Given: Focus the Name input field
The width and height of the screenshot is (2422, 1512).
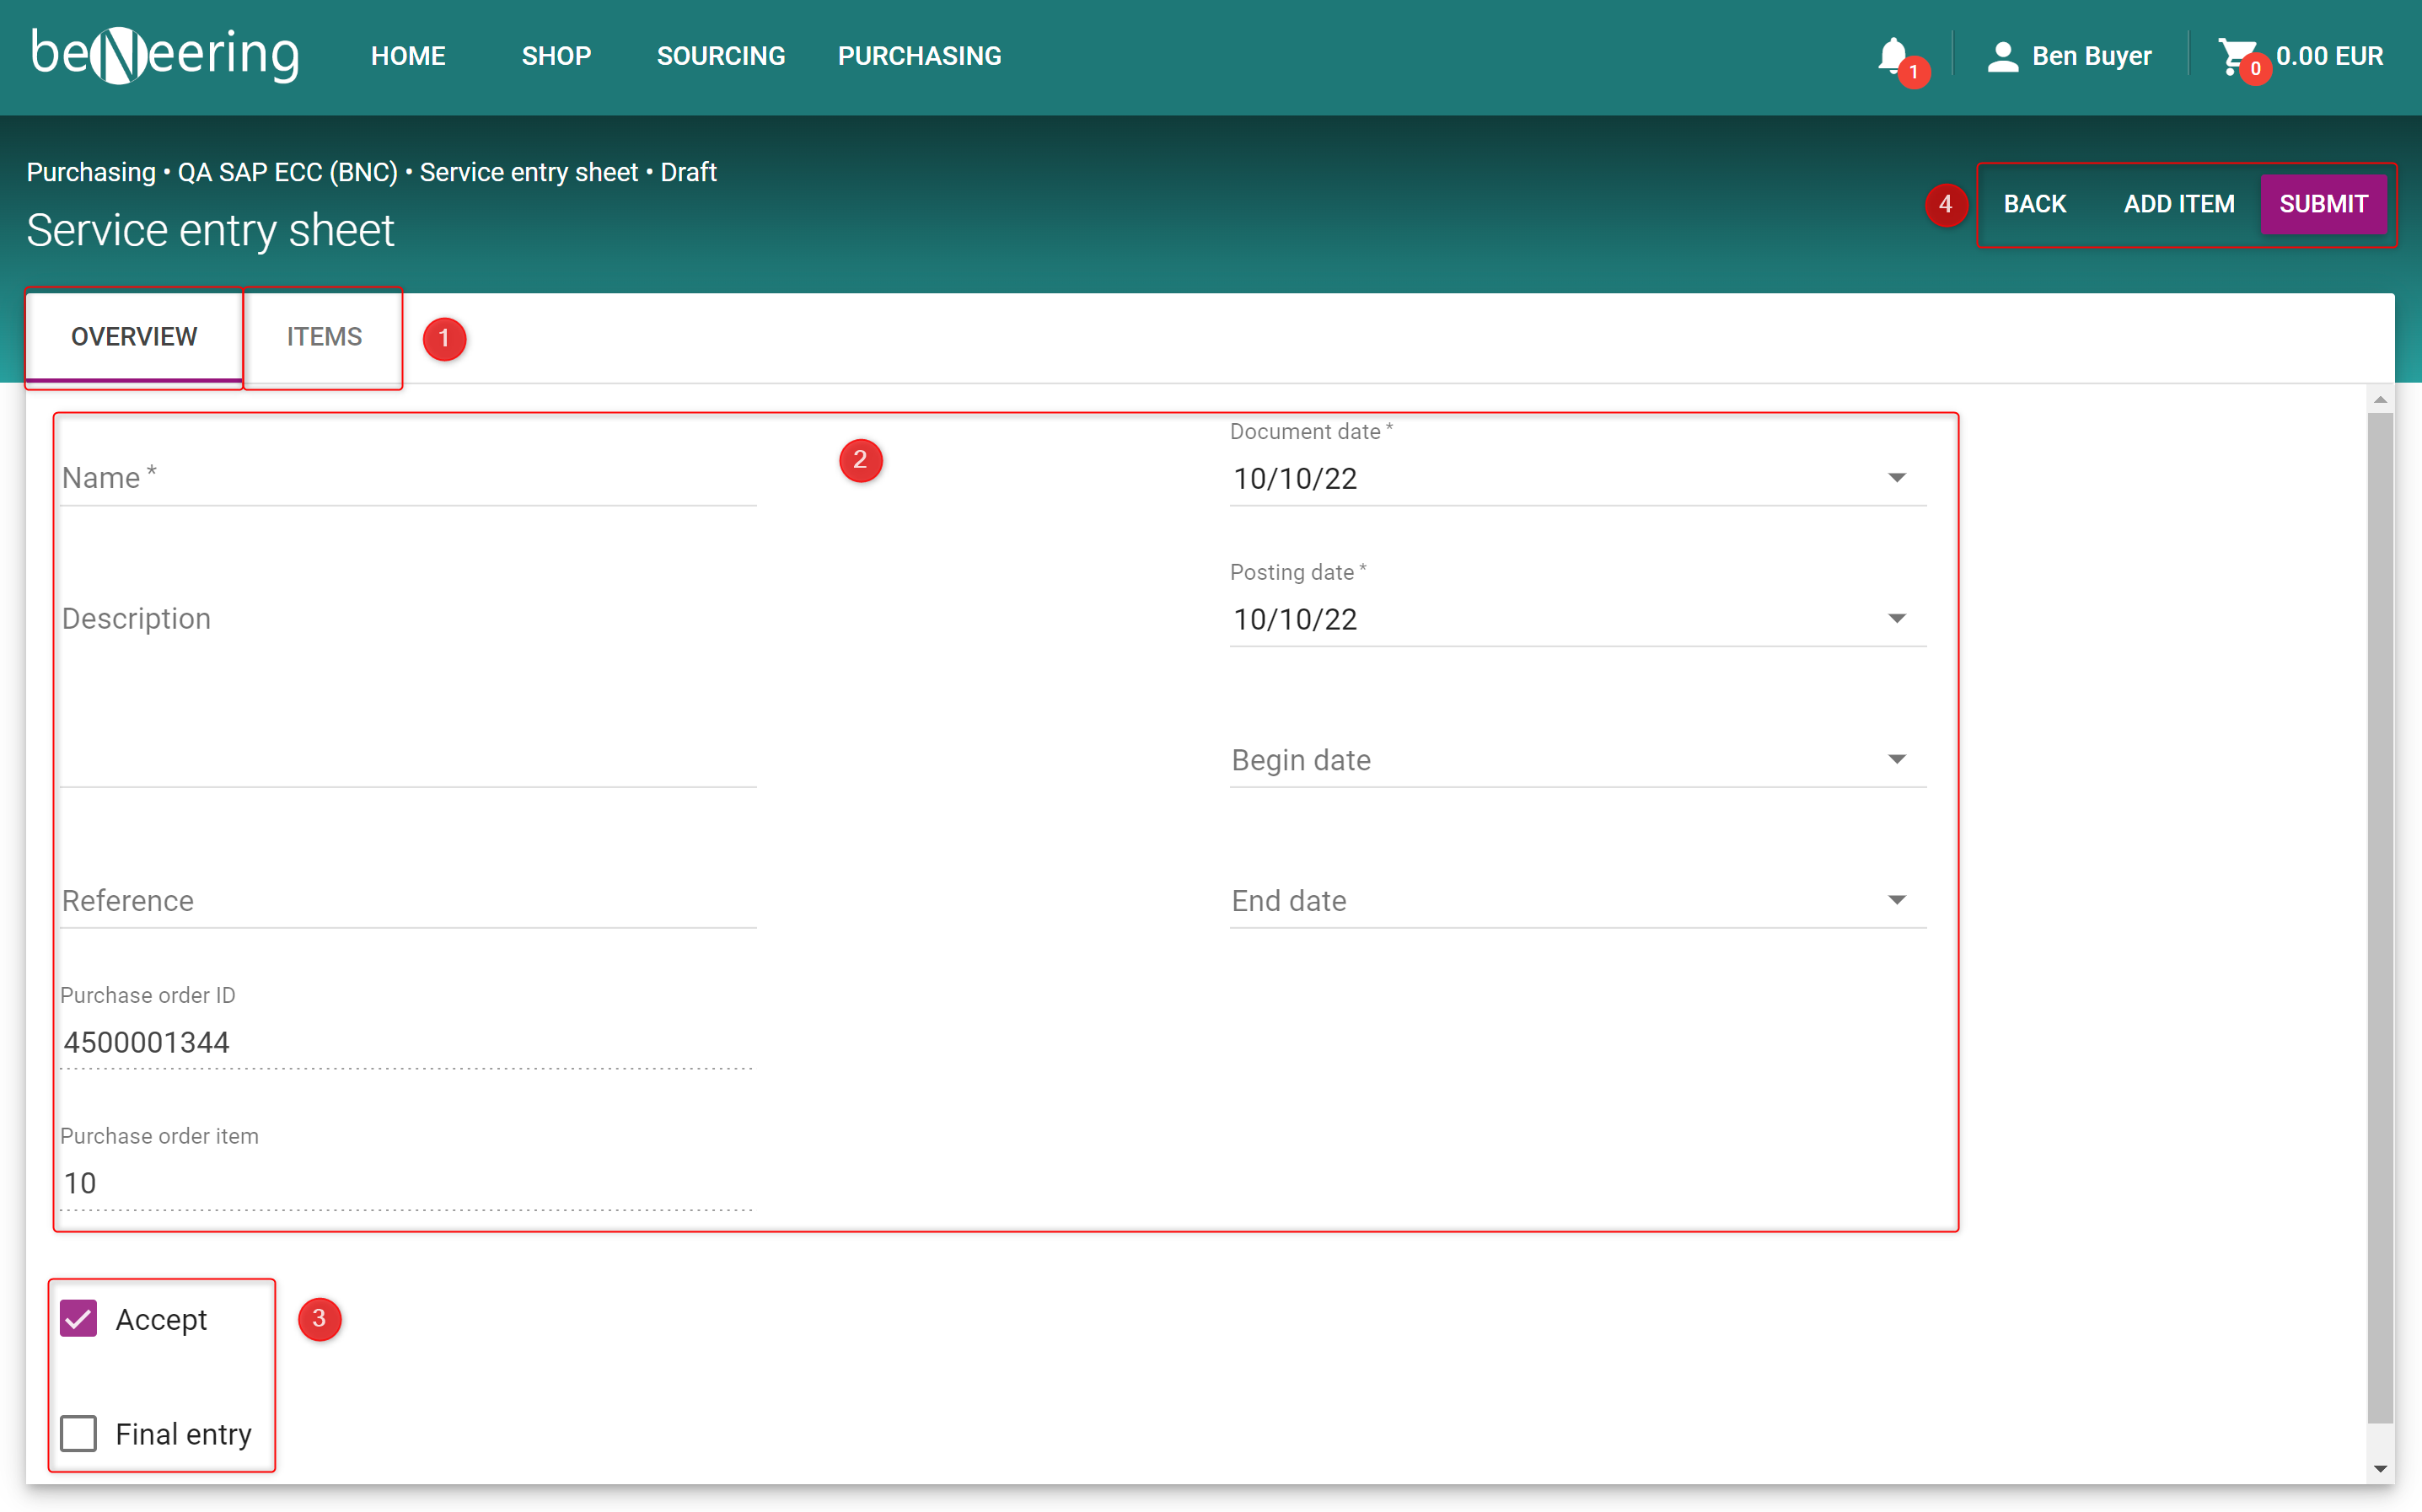Looking at the screenshot, I should pos(407,479).
